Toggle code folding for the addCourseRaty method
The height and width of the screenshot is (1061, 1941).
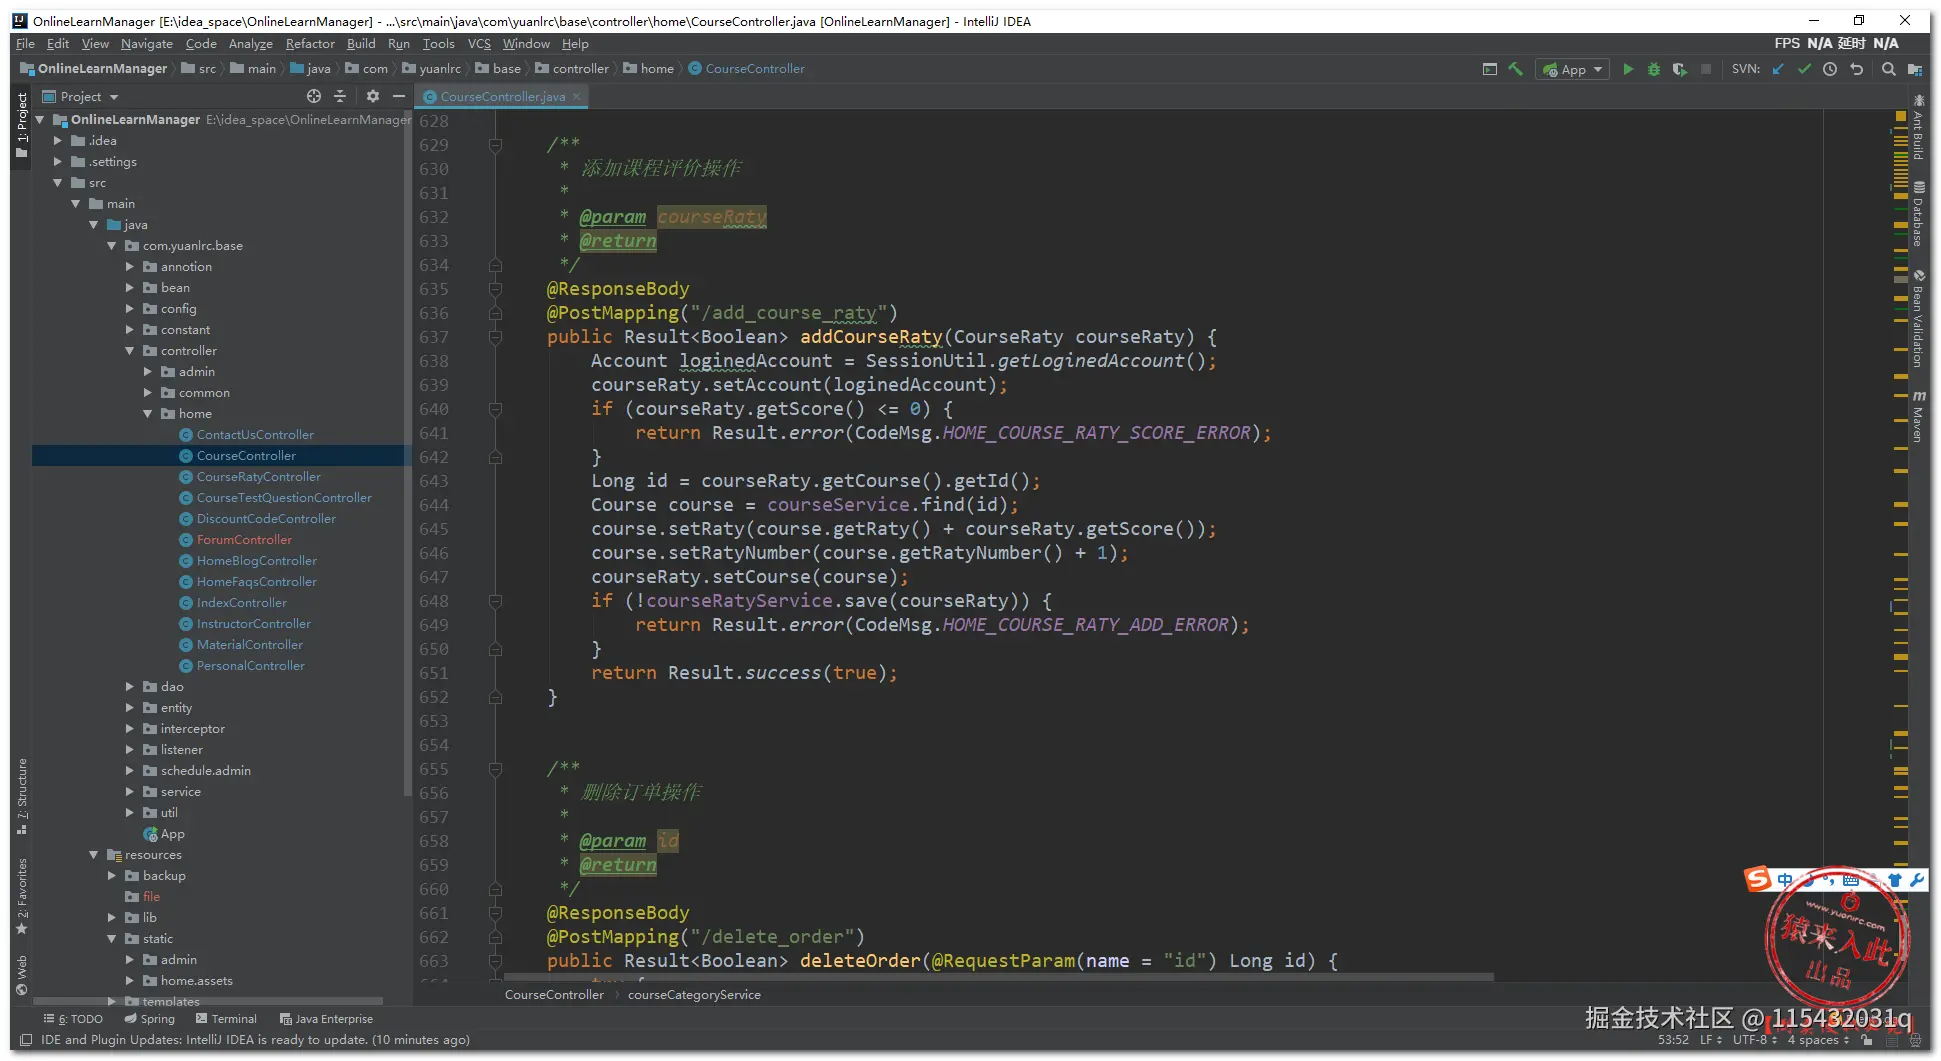(x=495, y=338)
